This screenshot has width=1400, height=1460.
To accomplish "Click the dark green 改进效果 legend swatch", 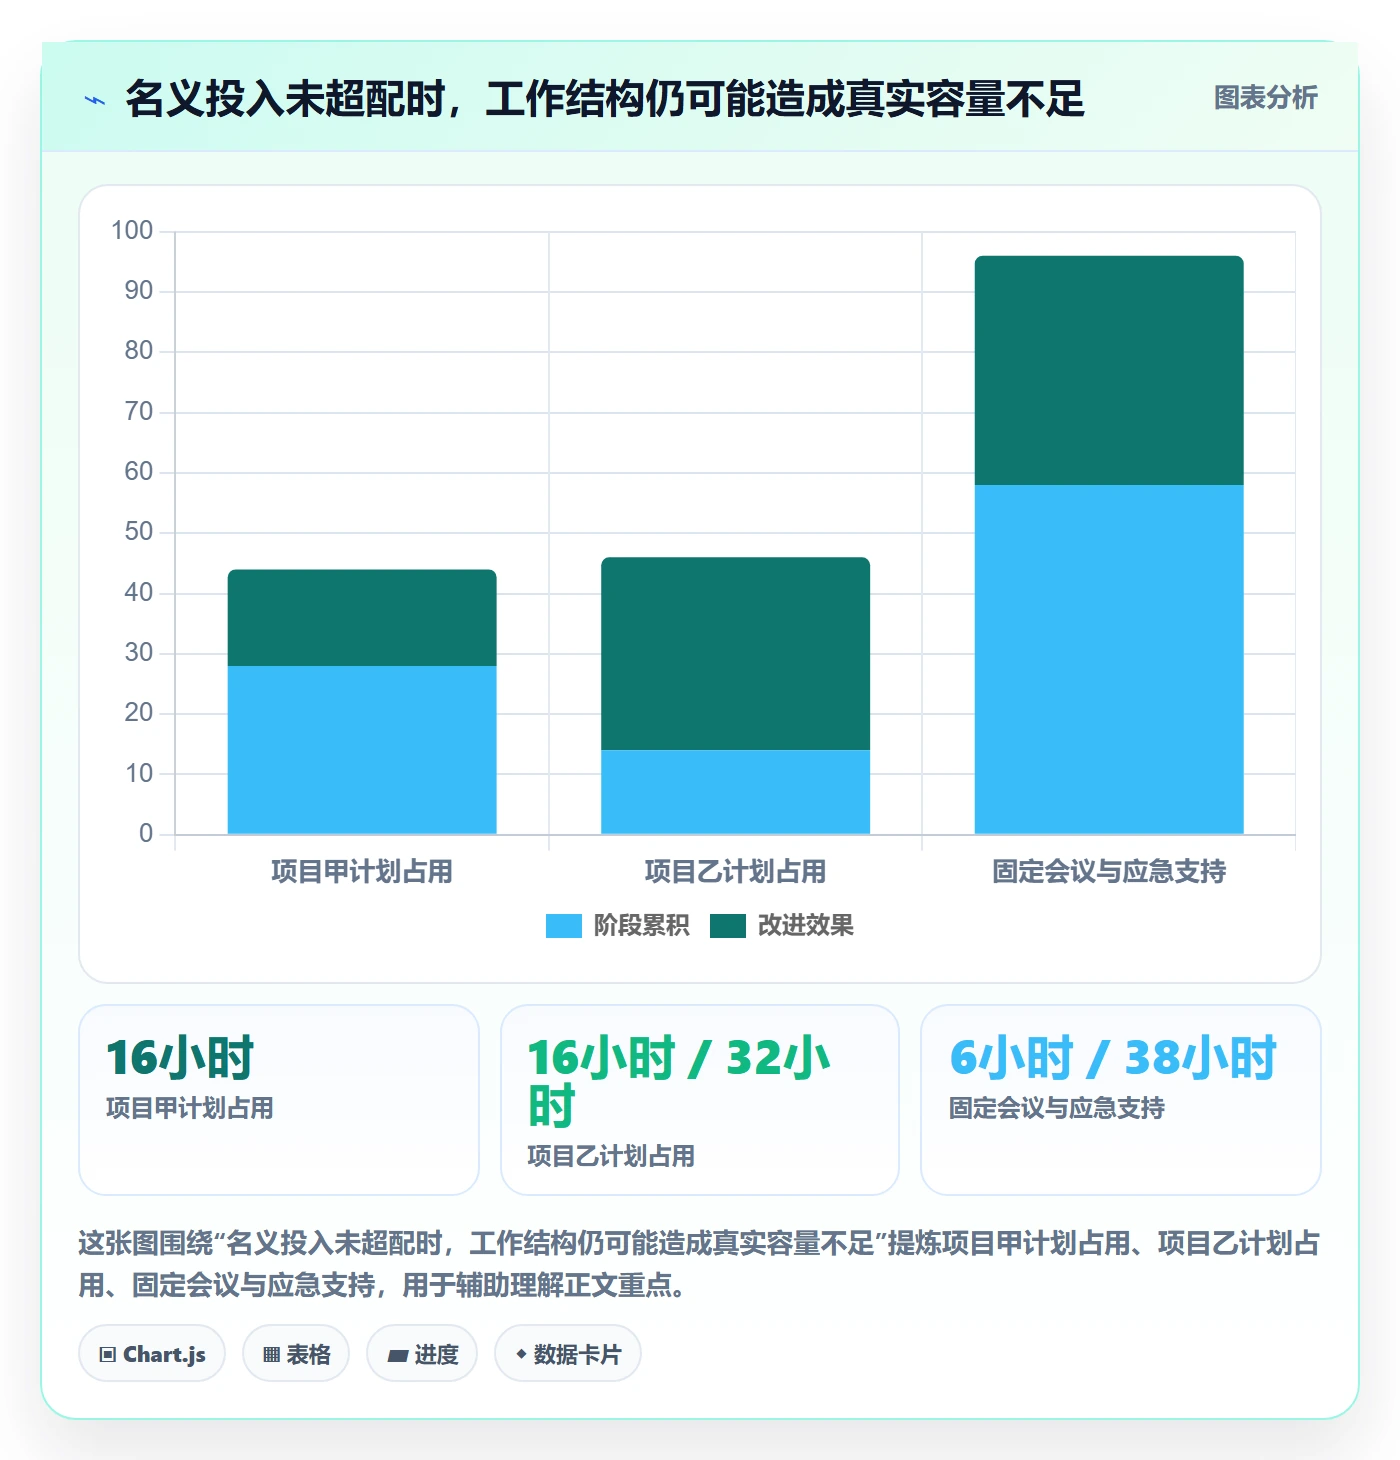I will click(728, 926).
